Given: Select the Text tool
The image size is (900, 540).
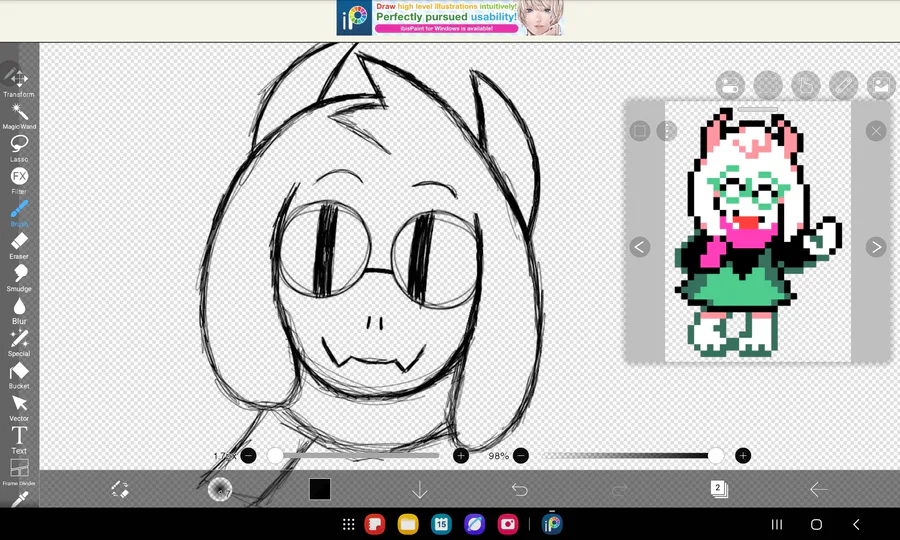Looking at the screenshot, I should point(19,440).
